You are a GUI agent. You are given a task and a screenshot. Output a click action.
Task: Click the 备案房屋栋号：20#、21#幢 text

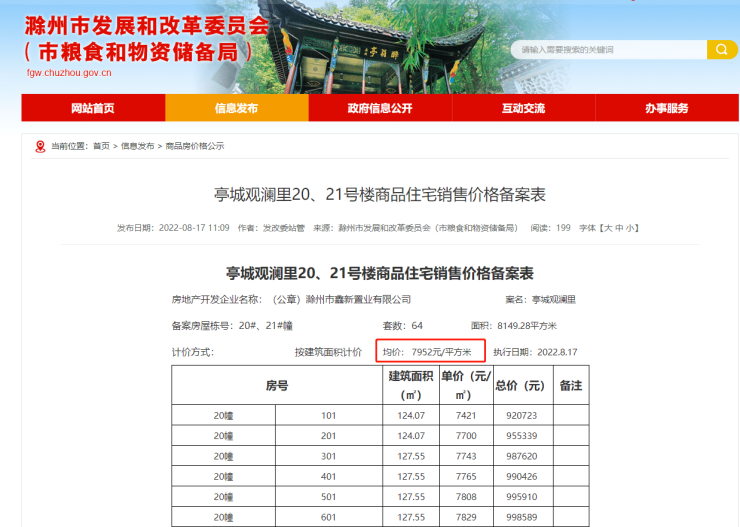pyautogui.click(x=232, y=326)
